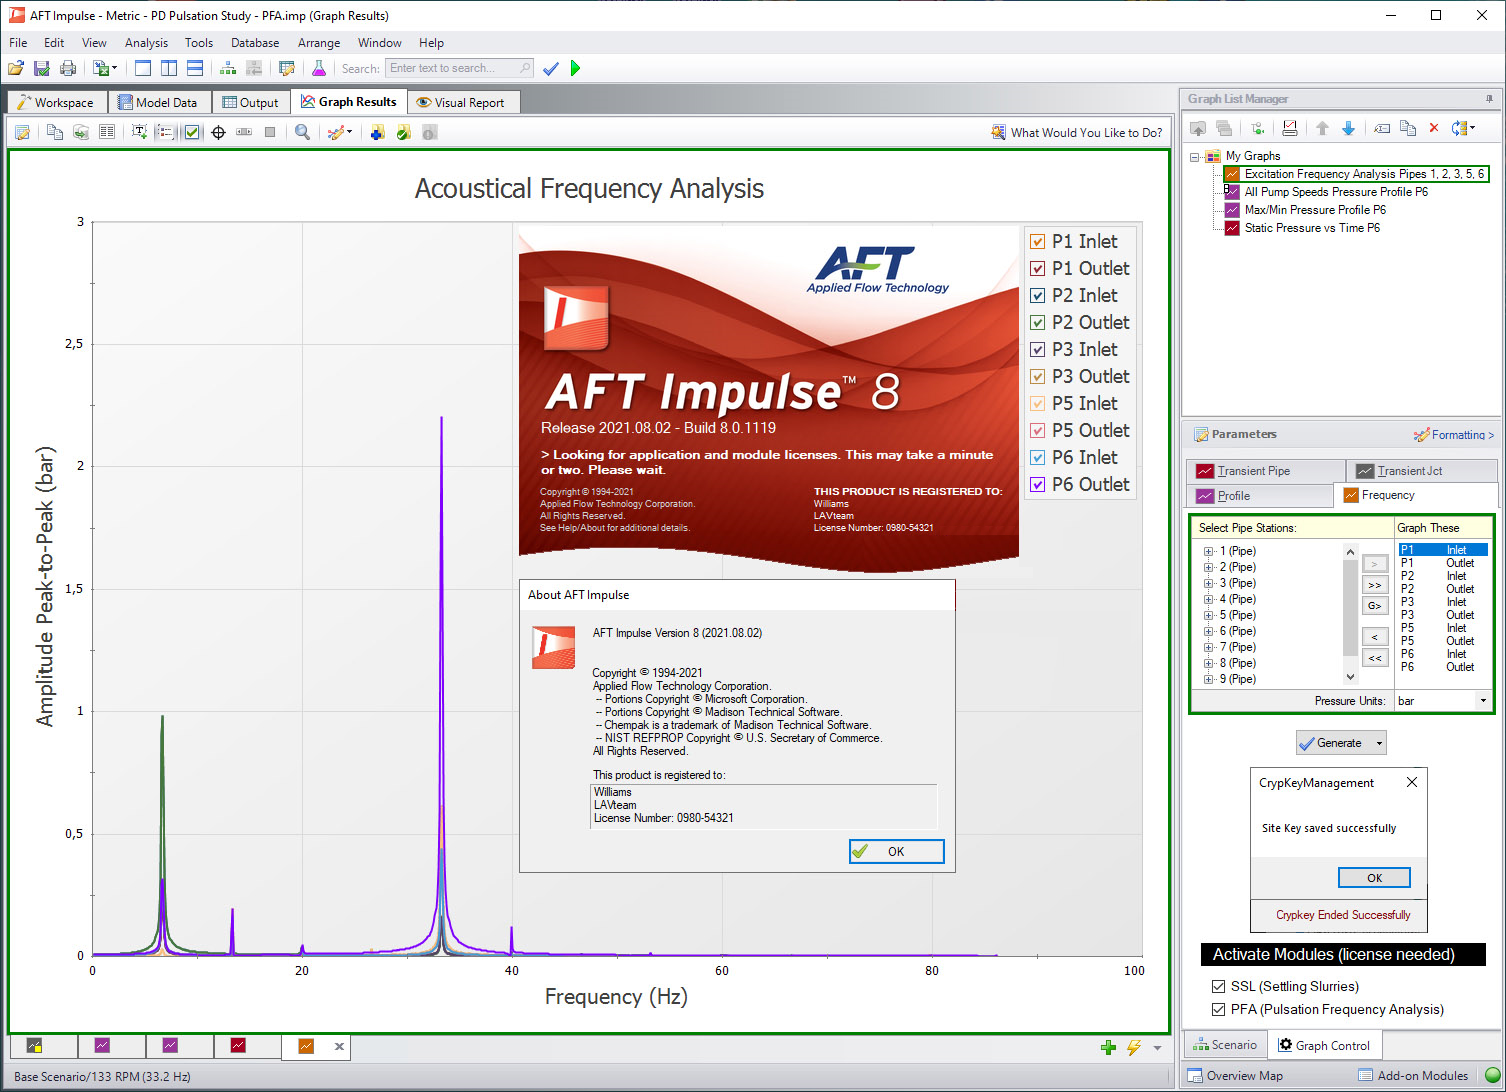Viewport: 1506px width, 1092px height.
Task: Pin the Graph List Manager panel
Action: (1489, 99)
